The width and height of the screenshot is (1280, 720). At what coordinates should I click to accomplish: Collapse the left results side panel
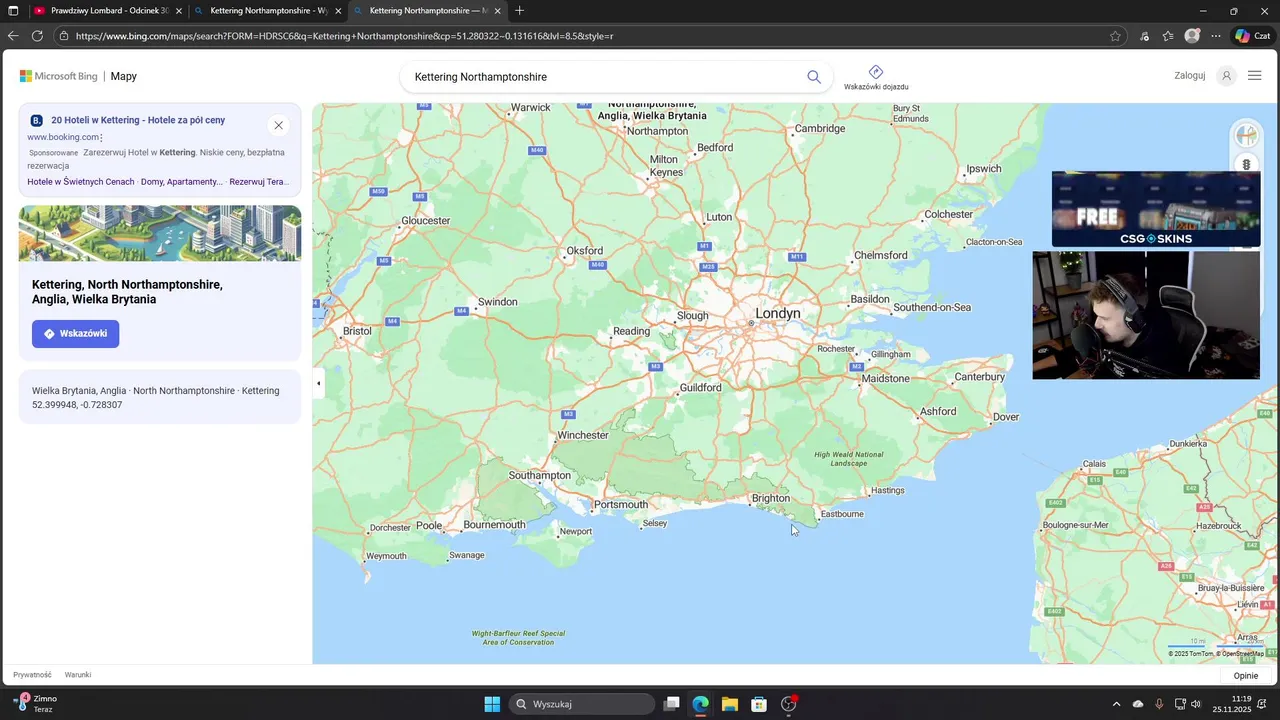coord(318,383)
